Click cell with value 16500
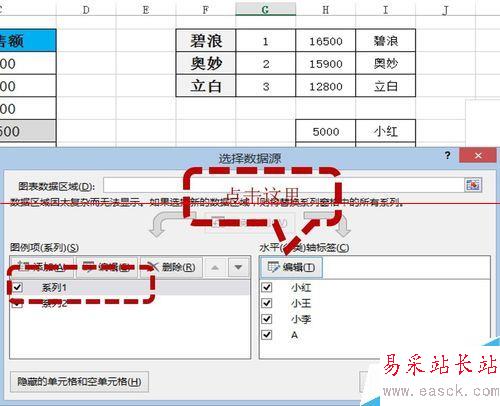The width and height of the screenshot is (500, 406). [325, 40]
